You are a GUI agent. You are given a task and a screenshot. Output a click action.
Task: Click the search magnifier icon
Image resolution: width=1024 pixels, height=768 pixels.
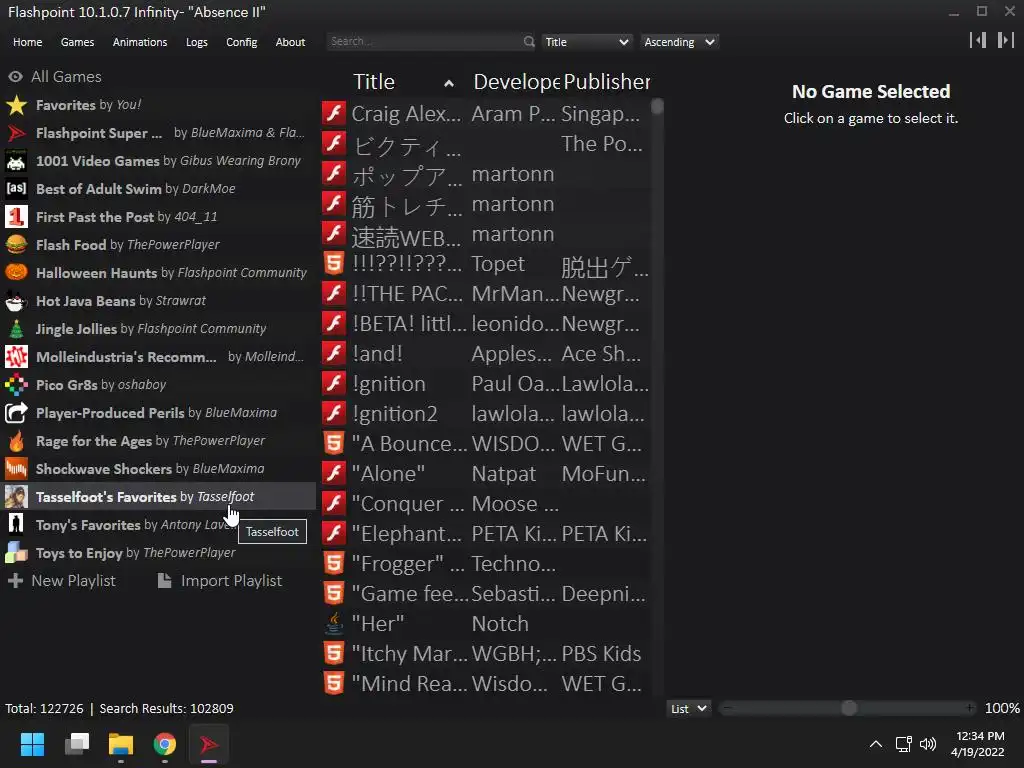pos(529,42)
